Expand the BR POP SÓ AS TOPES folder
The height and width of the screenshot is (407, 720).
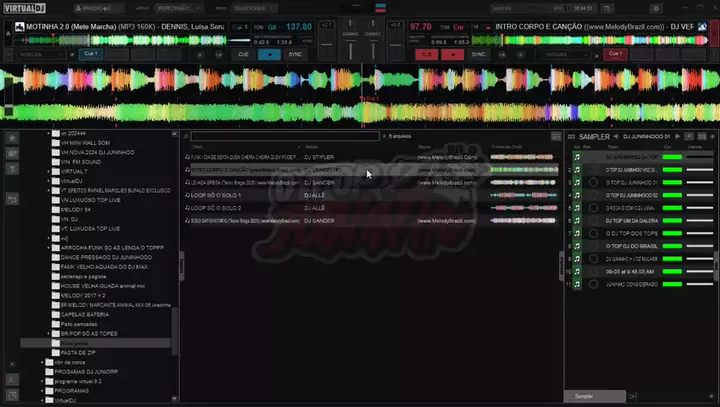point(49,334)
